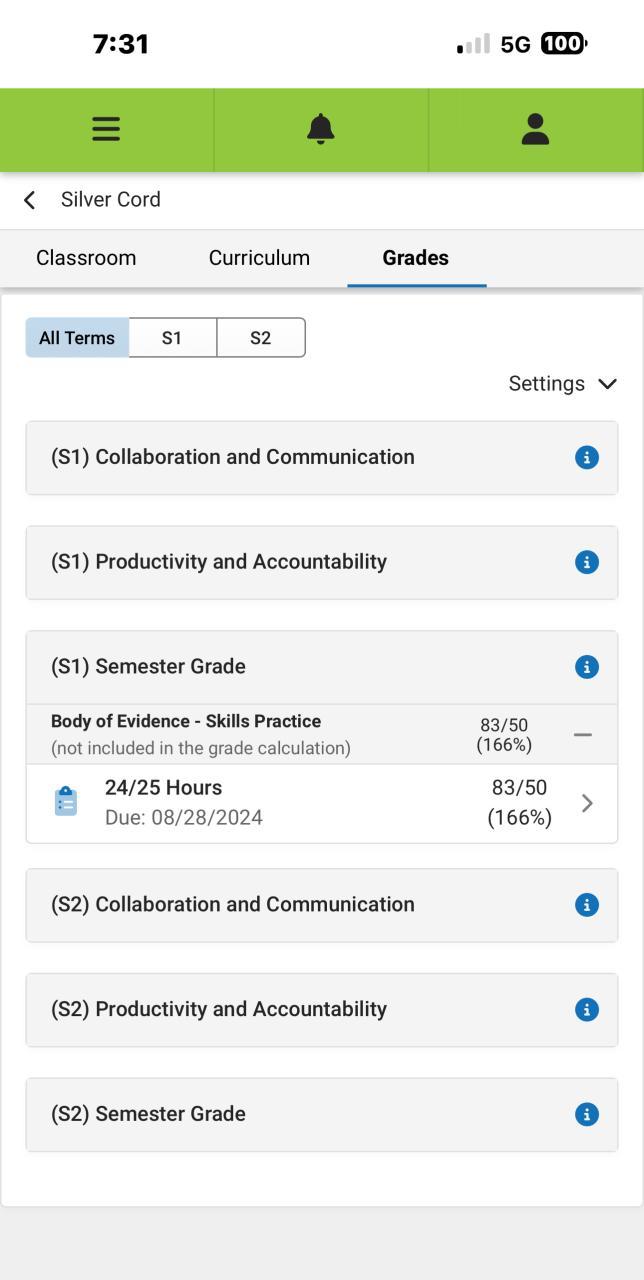Viewport: 644px width, 1280px height.
Task: Go back using the arrow beside Silver Cord
Action: click(x=30, y=200)
